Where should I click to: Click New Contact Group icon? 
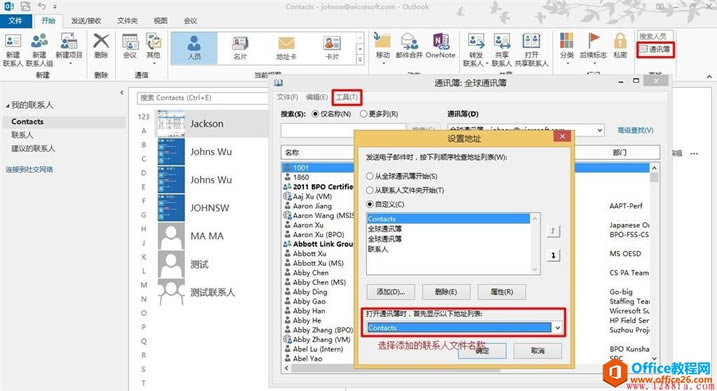(39, 42)
